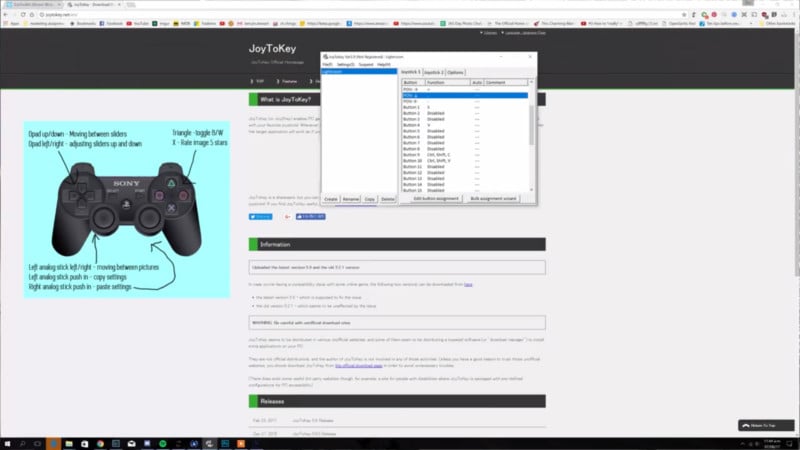
Task: Open the TOP navigation item on website
Action: click(x=258, y=81)
